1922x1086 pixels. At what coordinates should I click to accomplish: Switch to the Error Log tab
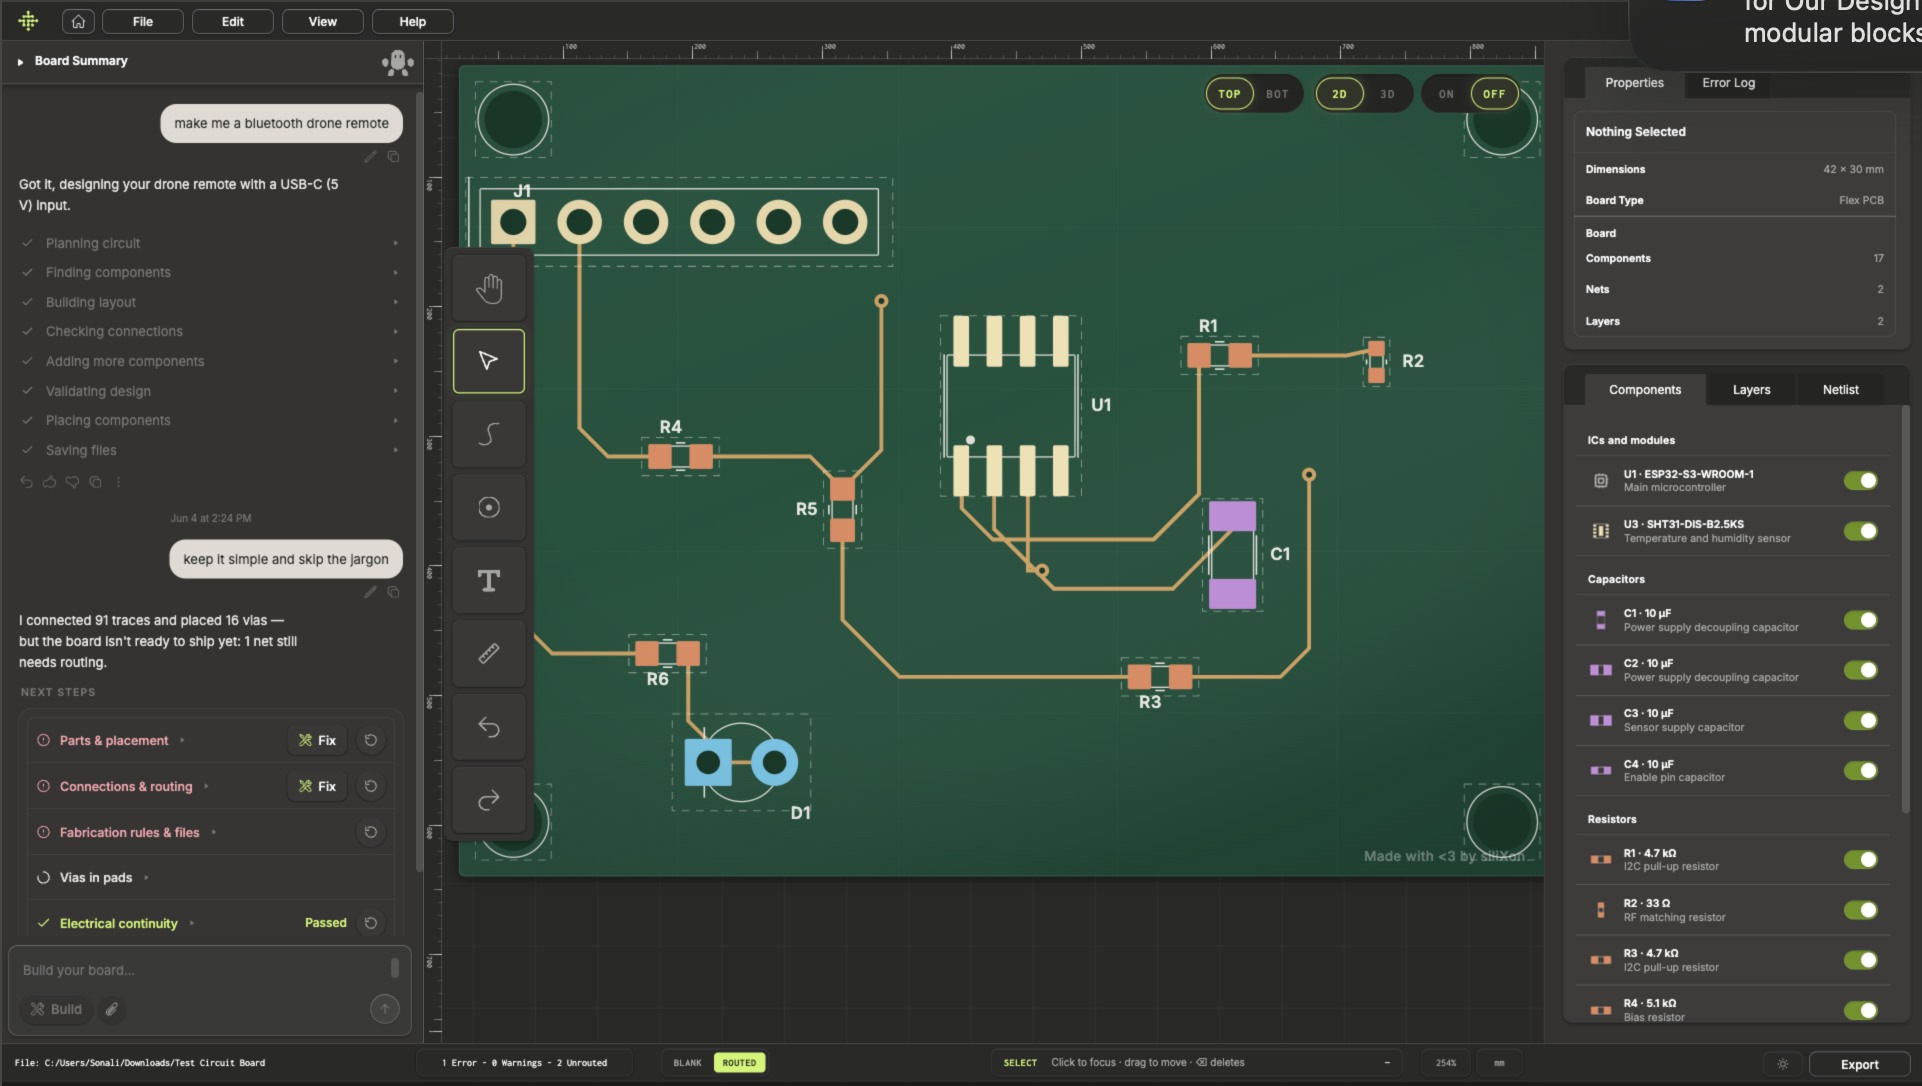1728,83
